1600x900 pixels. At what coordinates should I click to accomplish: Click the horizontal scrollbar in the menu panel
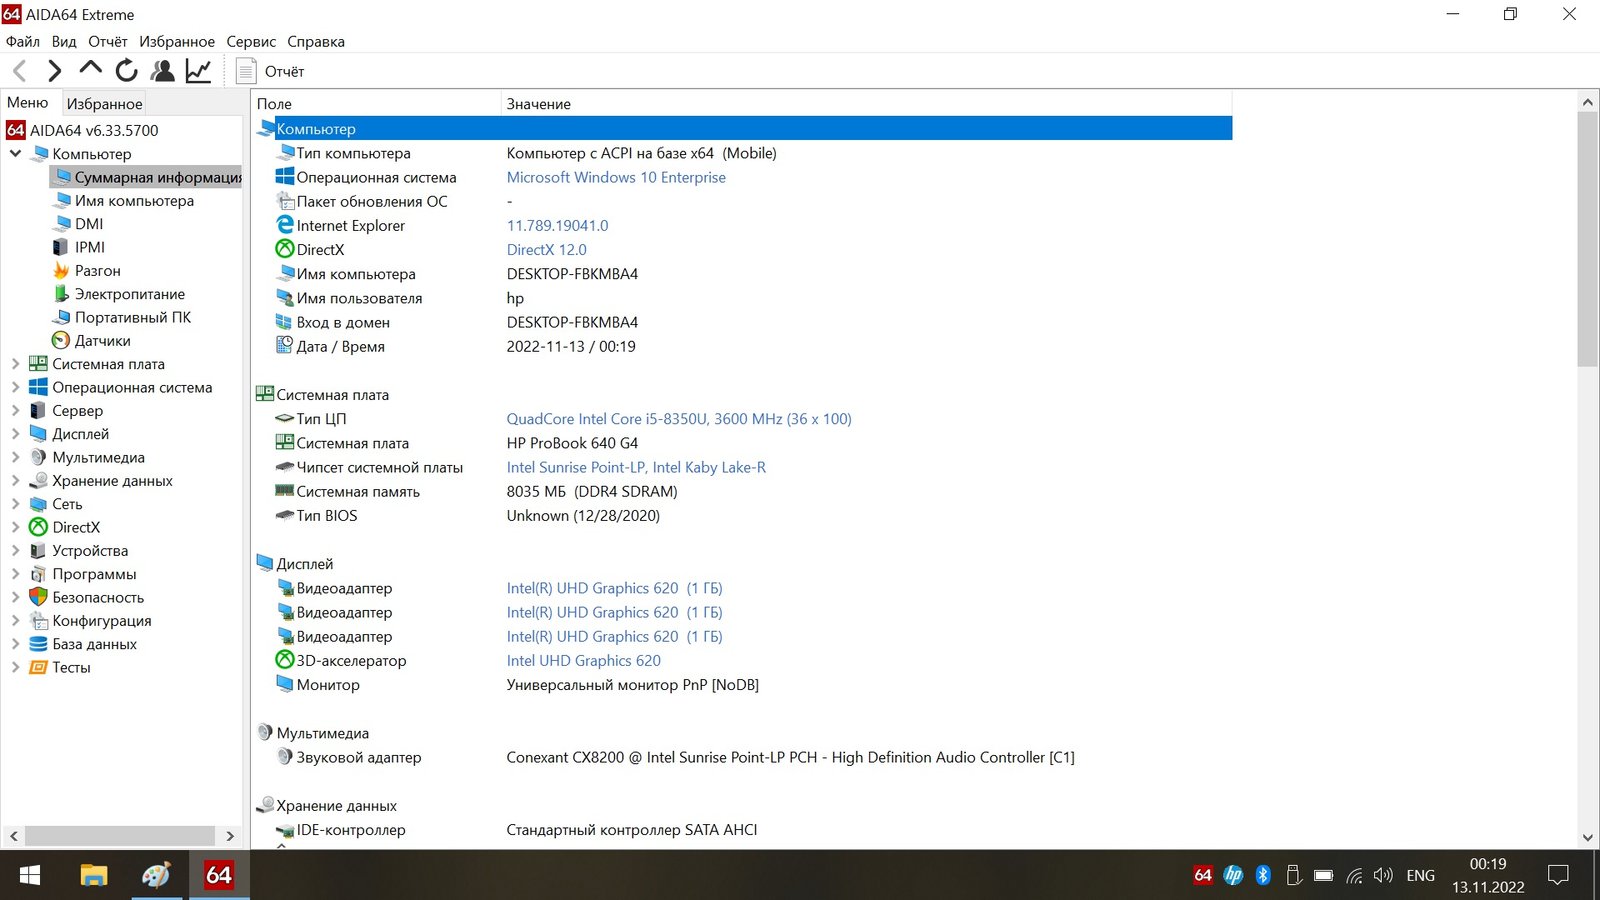click(120, 836)
